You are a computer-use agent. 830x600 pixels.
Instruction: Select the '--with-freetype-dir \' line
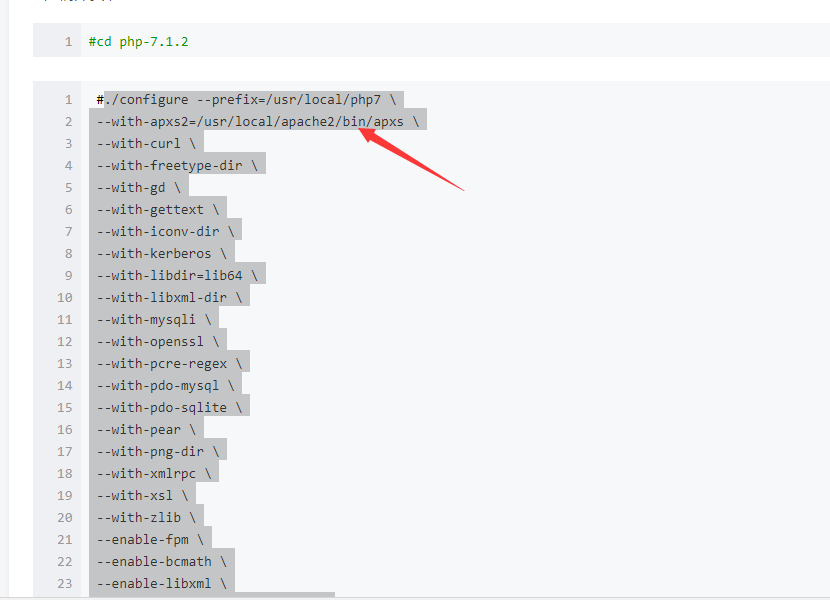(177, 166)
